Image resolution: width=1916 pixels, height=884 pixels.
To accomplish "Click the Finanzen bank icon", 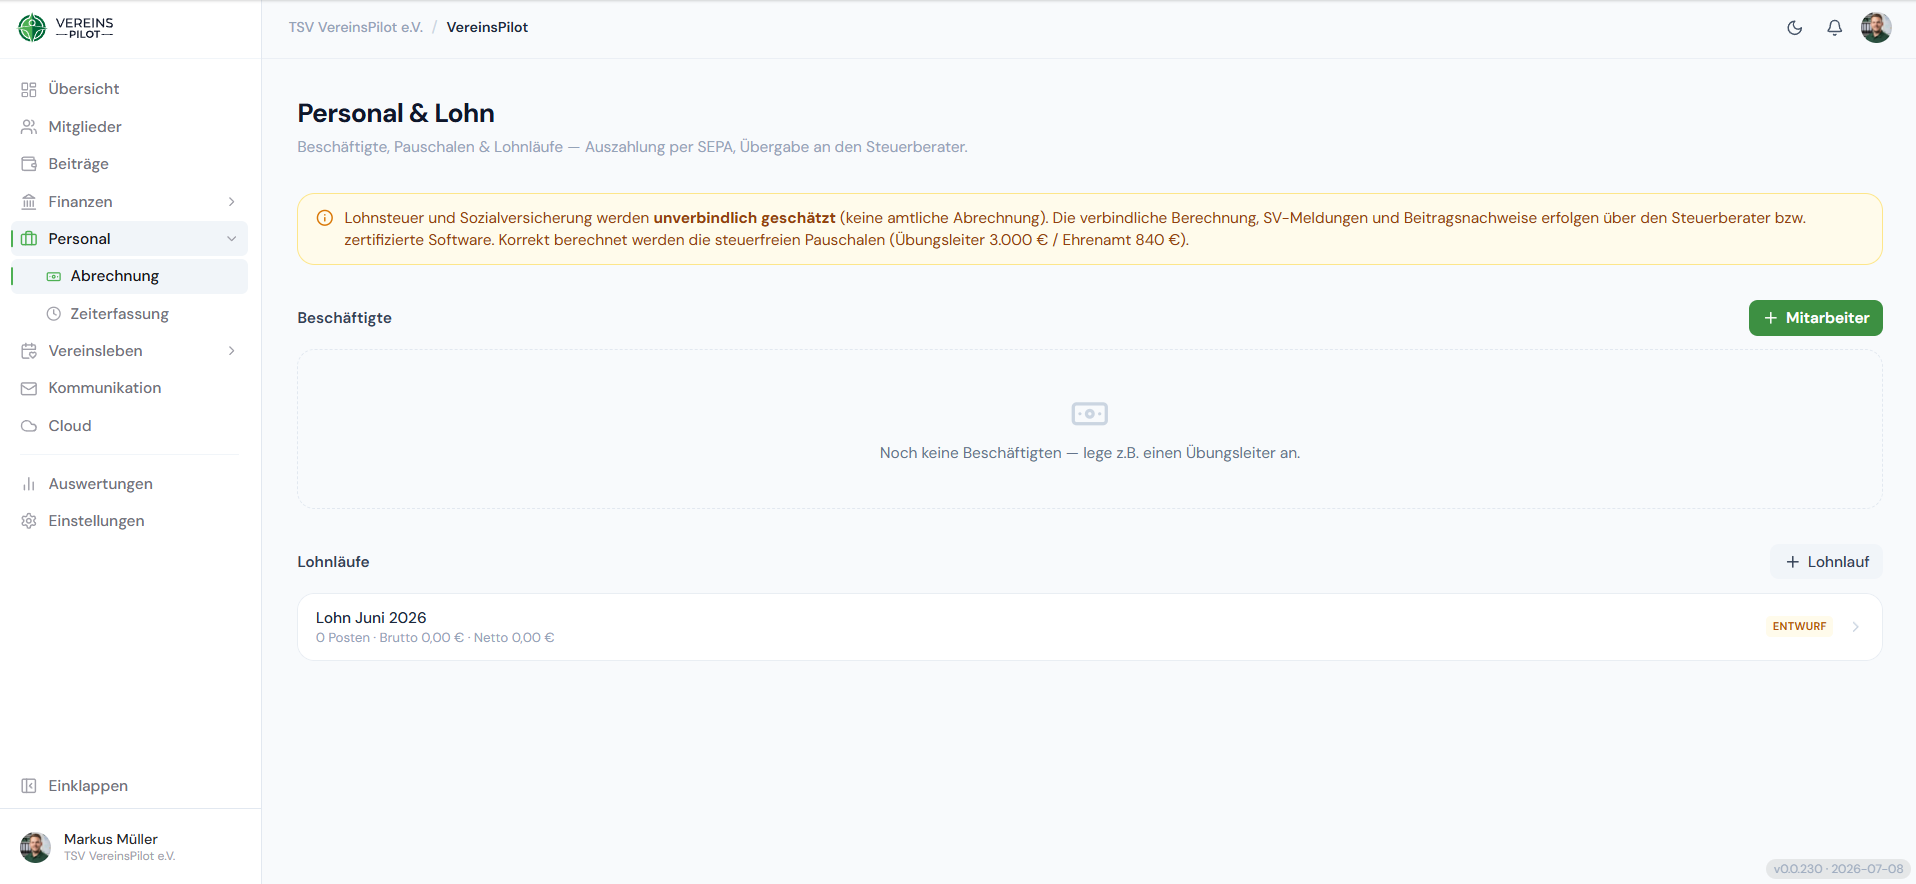I will point(29,202).
